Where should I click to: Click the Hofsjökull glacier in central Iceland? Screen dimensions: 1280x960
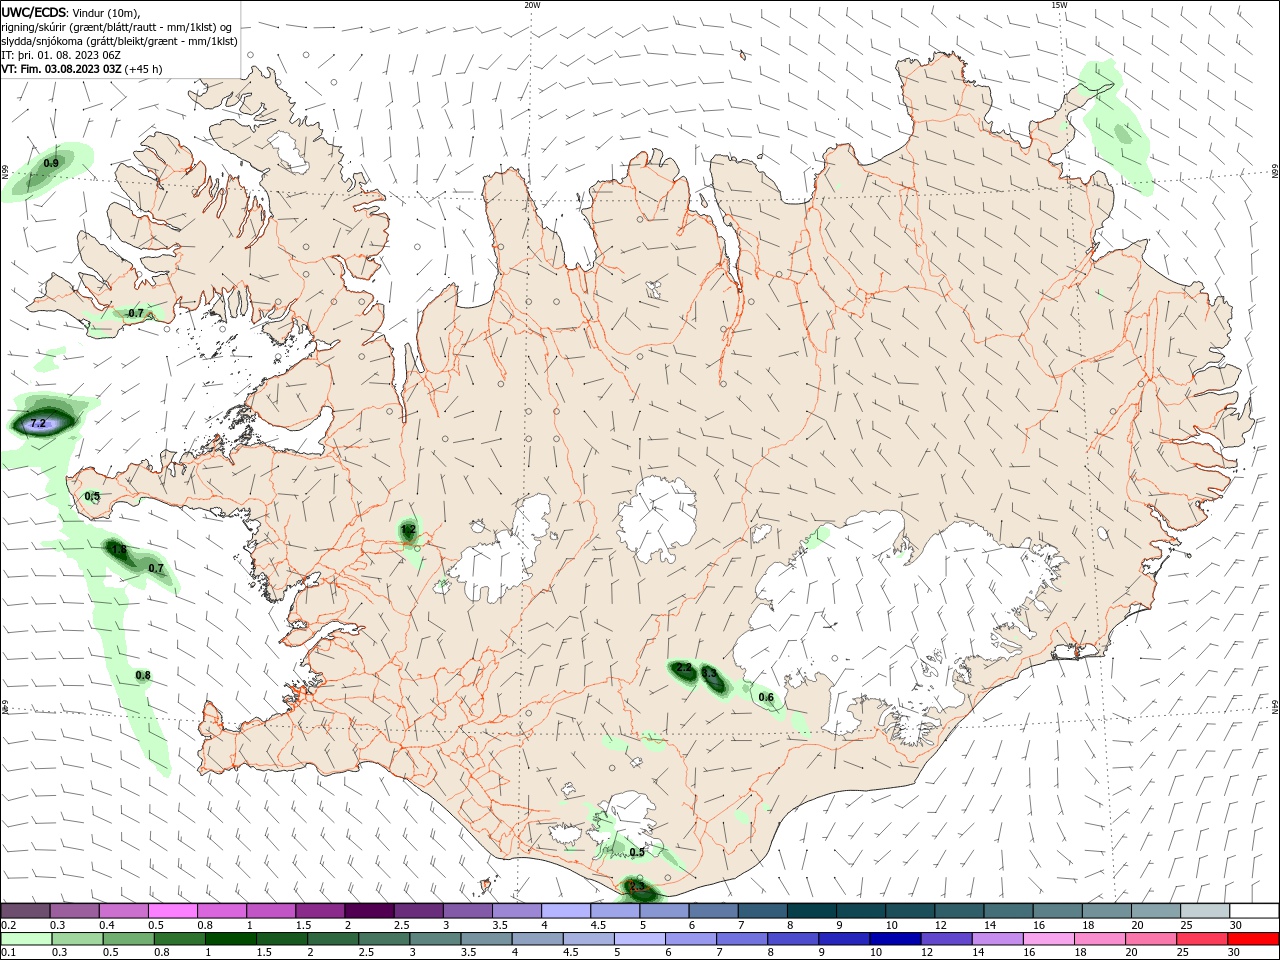pyautogui.click(x=657, y=518)
